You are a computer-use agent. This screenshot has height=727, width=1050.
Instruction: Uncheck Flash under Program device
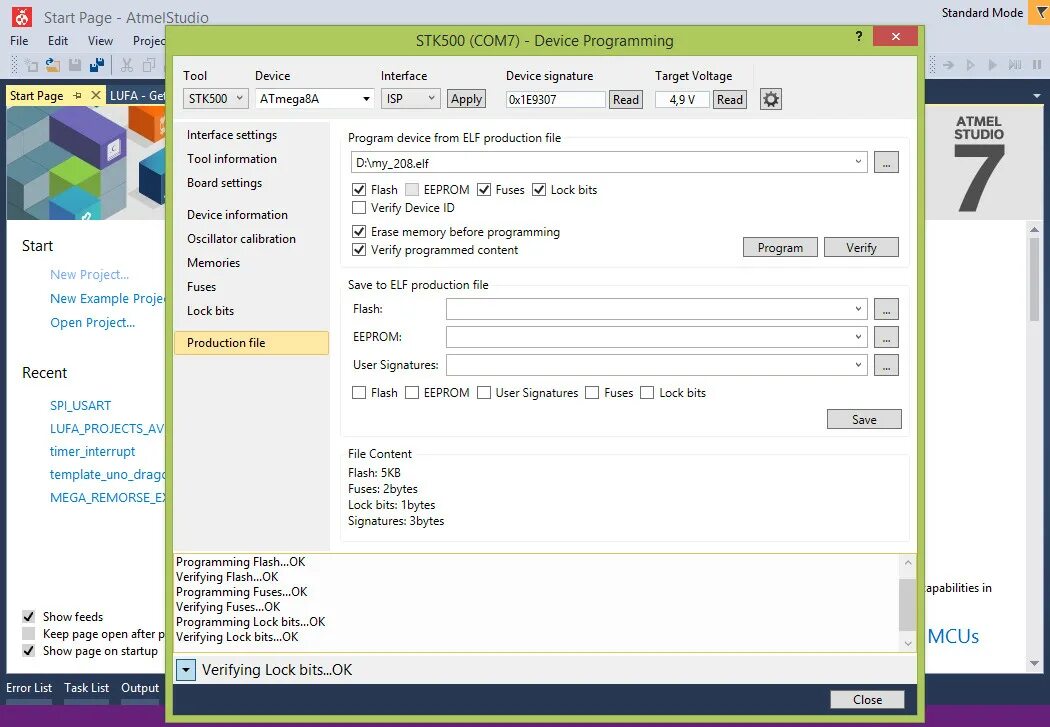tap(359, 189)
